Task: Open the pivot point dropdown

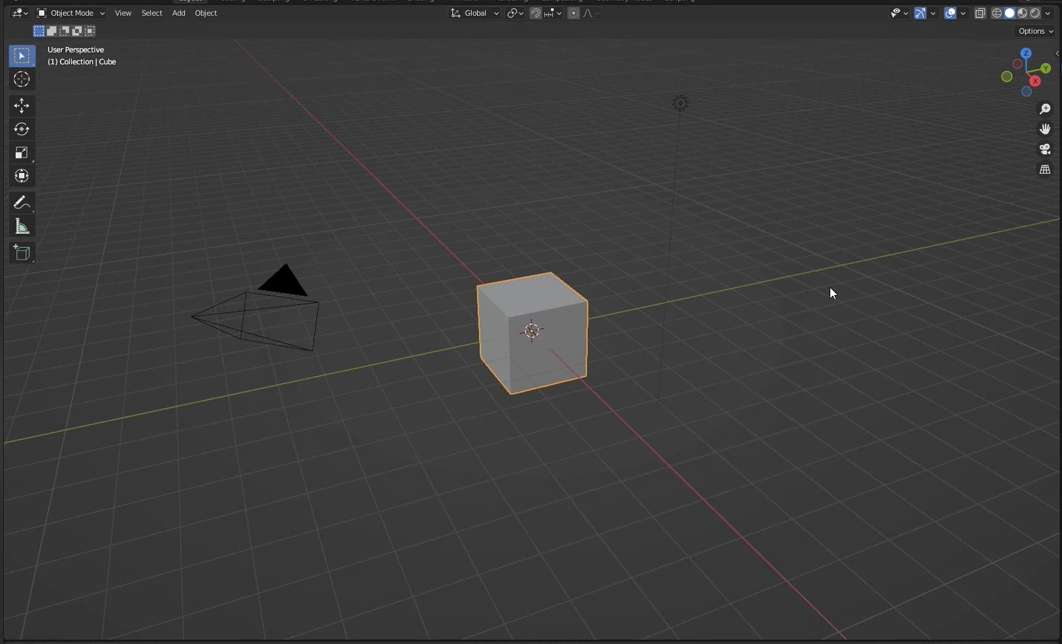Action: tap(515, 13)
